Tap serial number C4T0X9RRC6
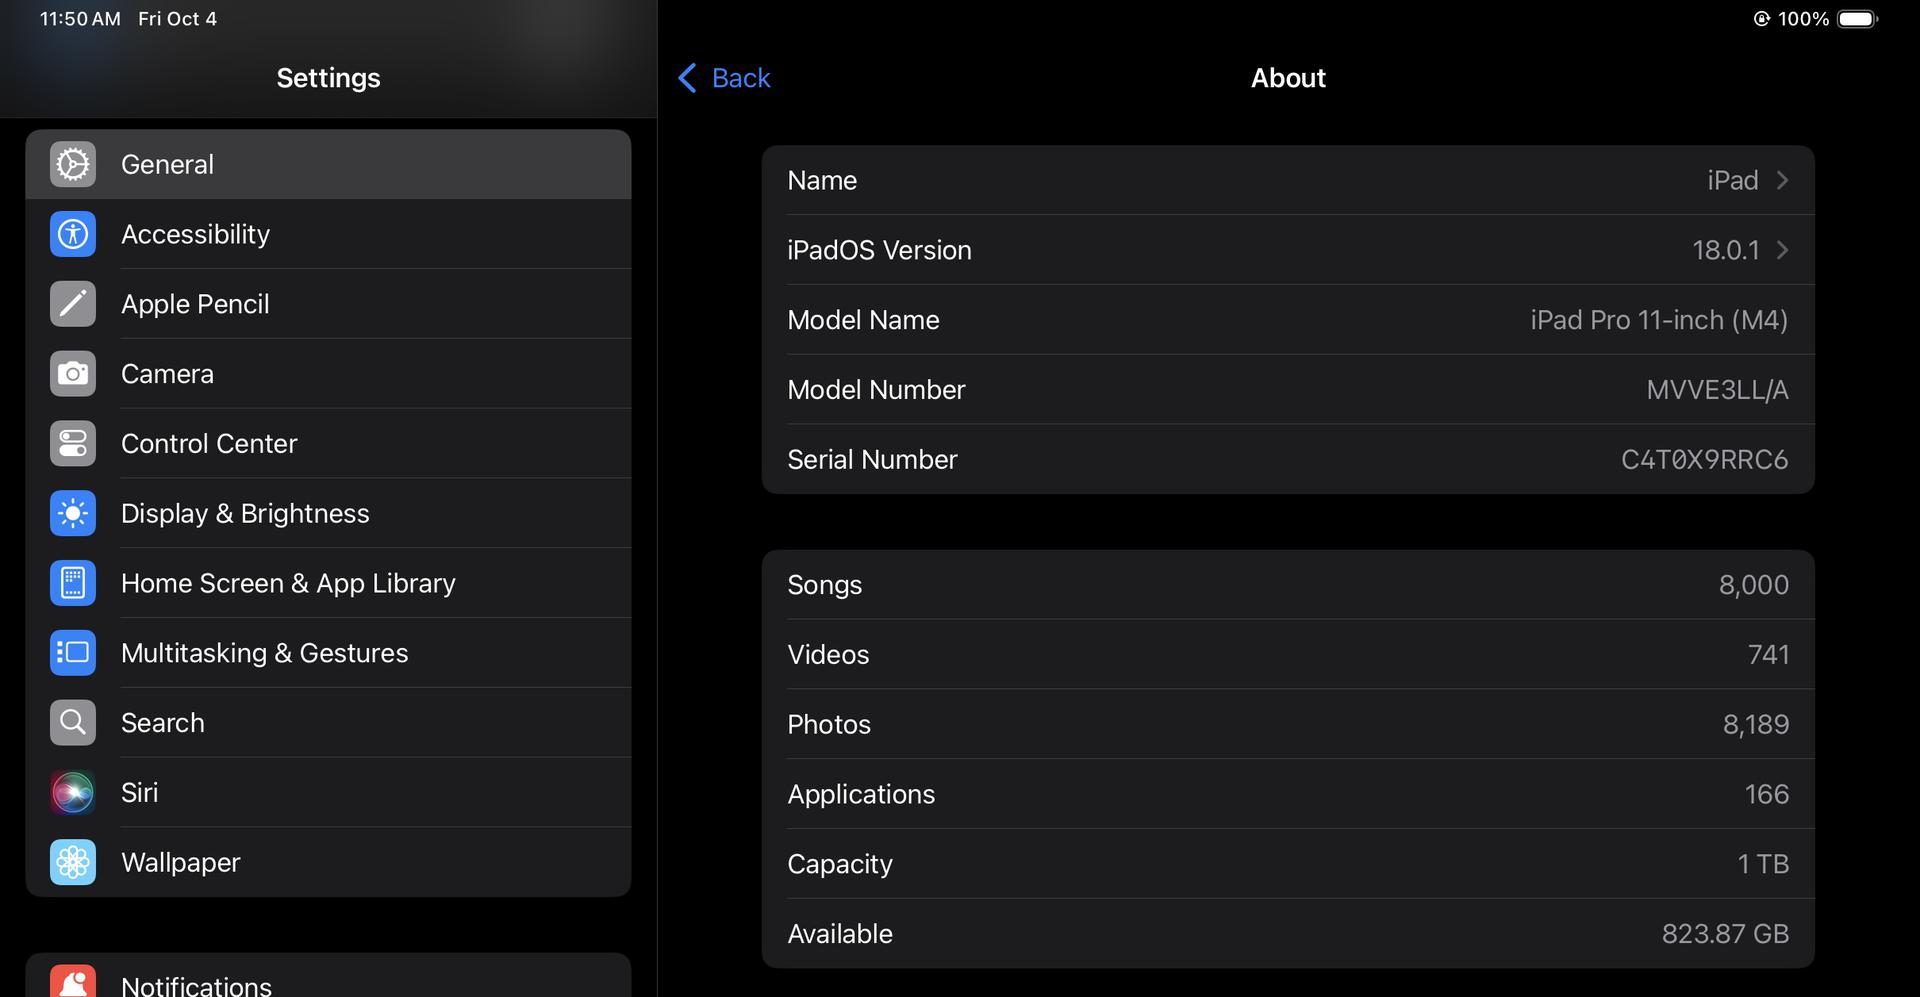The width and height of the screenshot is (1920, 997). 1704,459
